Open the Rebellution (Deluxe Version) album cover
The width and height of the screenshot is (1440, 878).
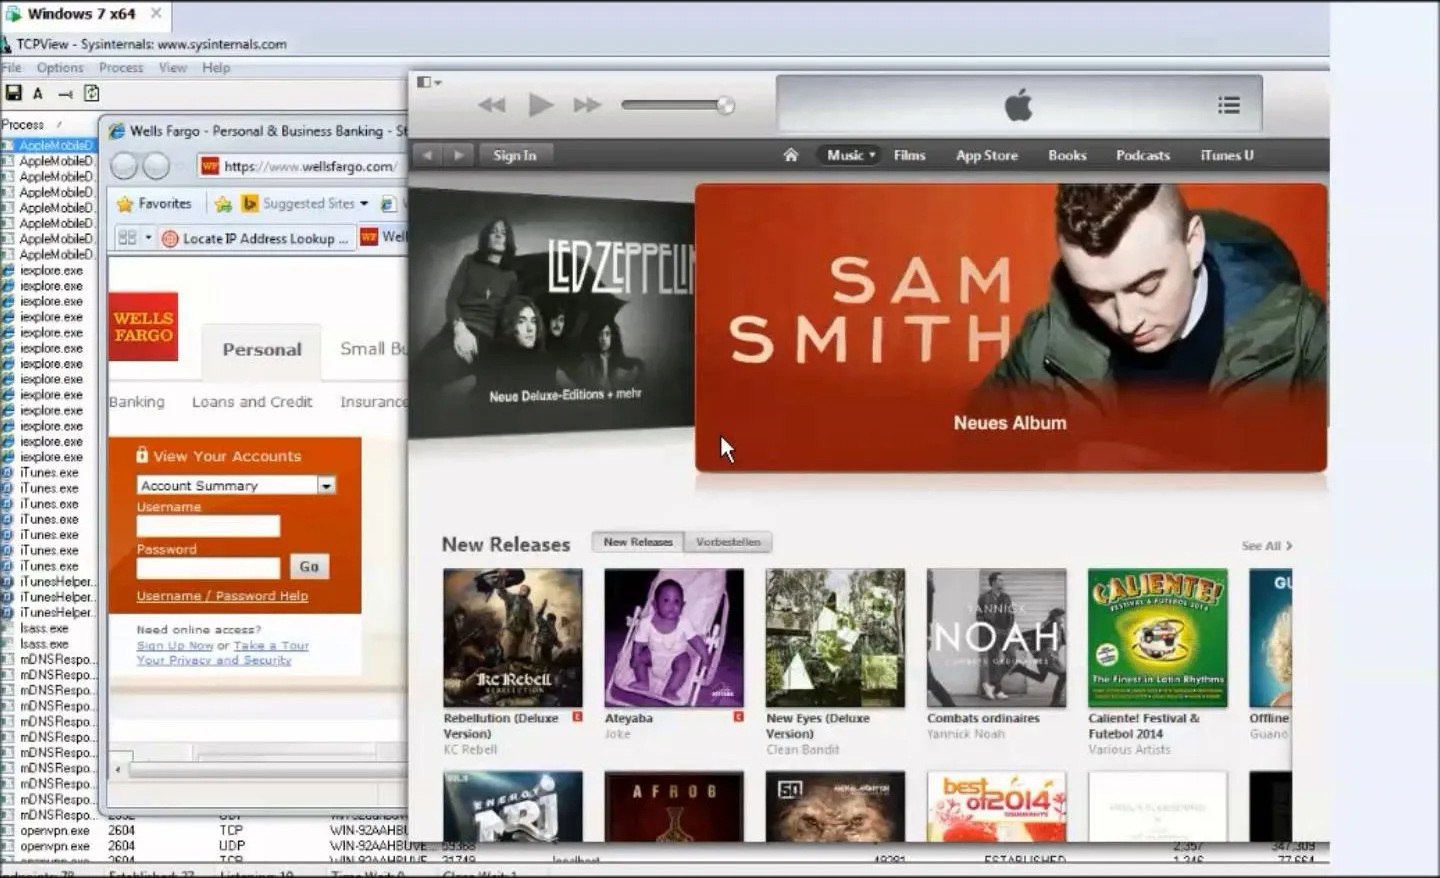pos(512,638)
